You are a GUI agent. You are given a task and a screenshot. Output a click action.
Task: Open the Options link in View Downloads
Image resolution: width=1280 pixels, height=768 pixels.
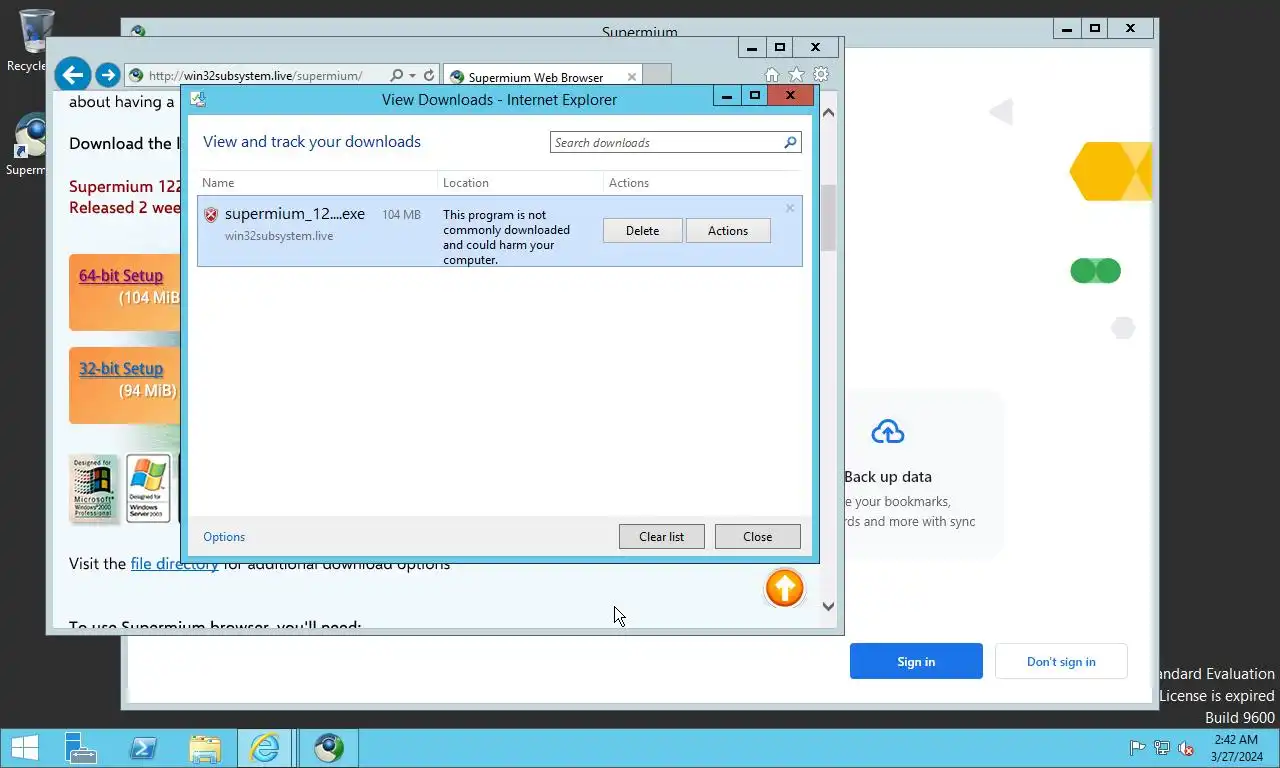pyautogui.click(x=224, y=537)
